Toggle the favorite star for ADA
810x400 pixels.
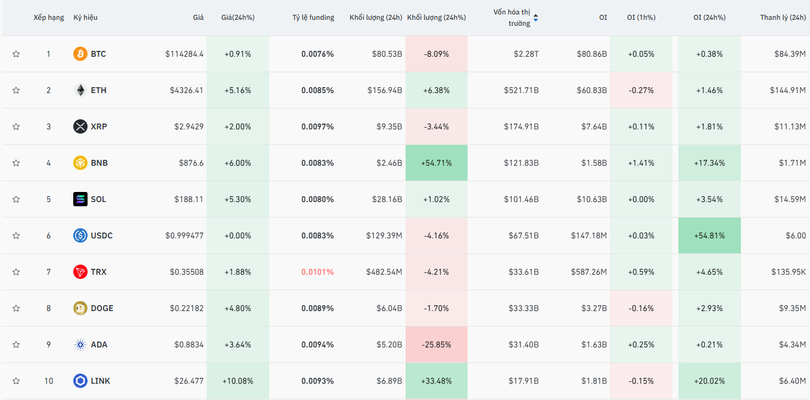pyautogui.click(x=16, y=345)
